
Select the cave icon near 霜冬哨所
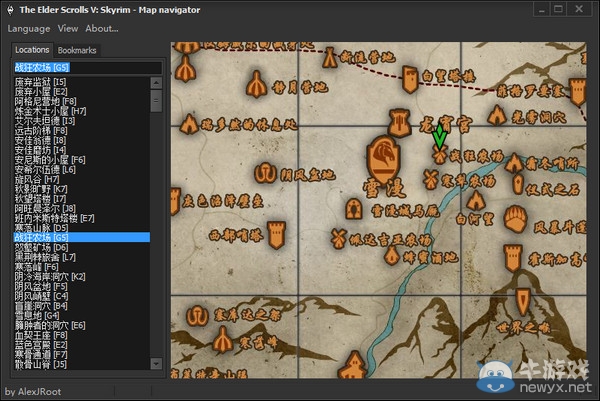coord(514,163)
